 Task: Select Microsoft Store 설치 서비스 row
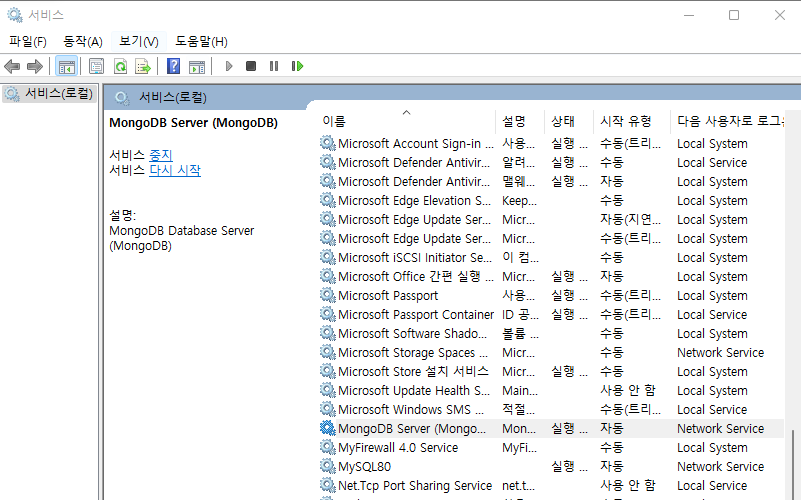click(x=551, y=371)
